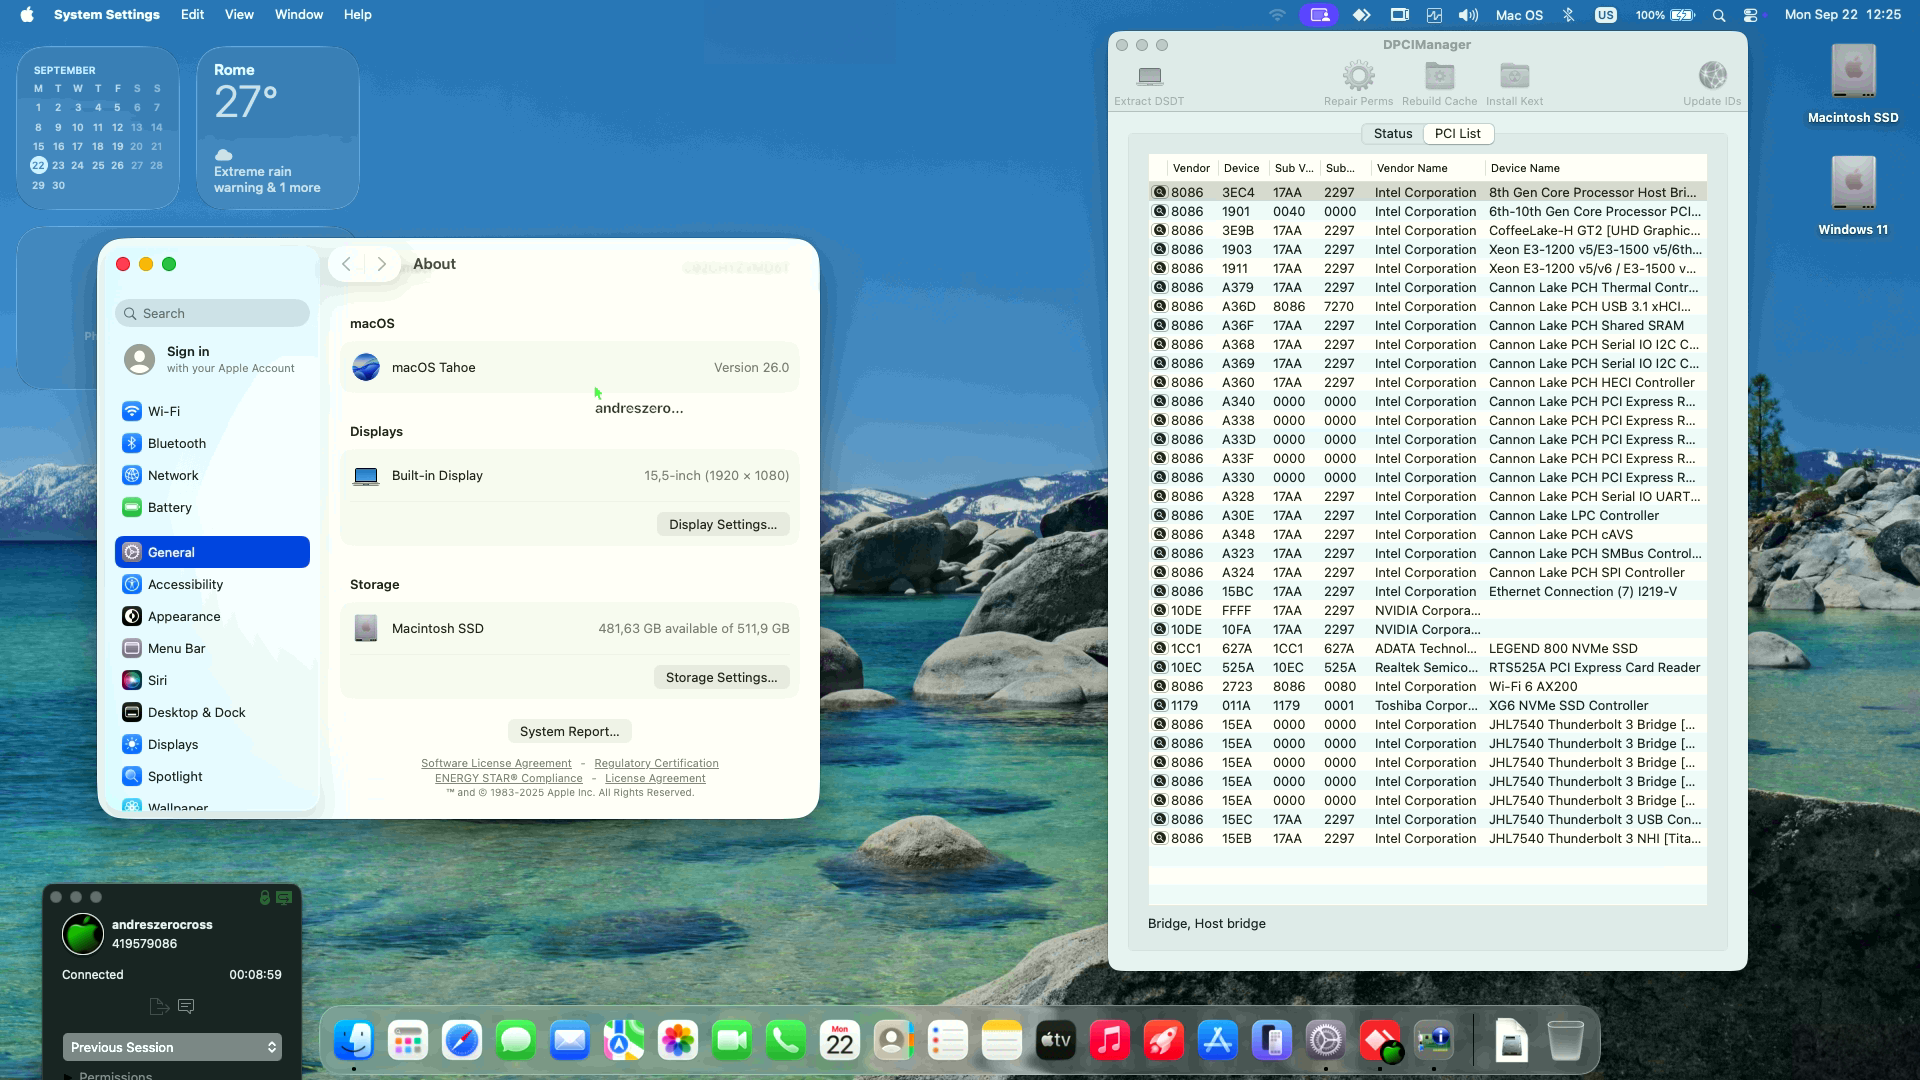Click Rebuild Cache toolbar icon
Image resolution: width=1920 pixels, height=1080 pixels.
click(x=1439, y=76)
